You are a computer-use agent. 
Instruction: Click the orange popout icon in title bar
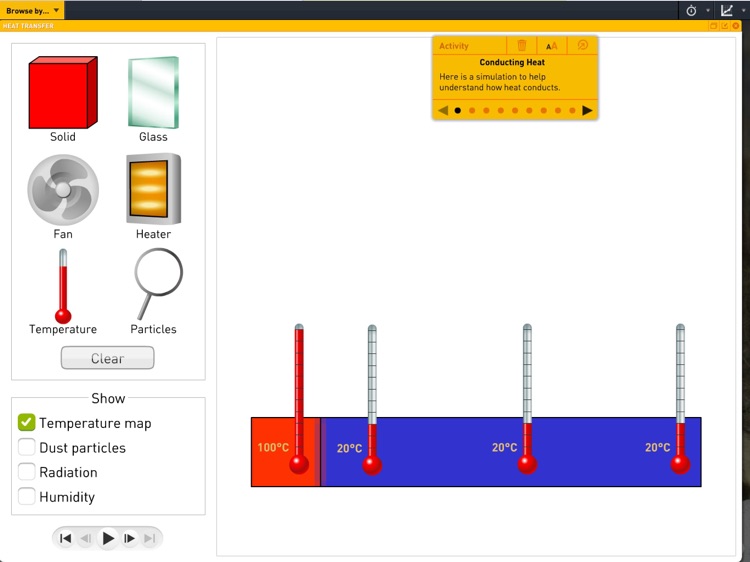(713, 26)
